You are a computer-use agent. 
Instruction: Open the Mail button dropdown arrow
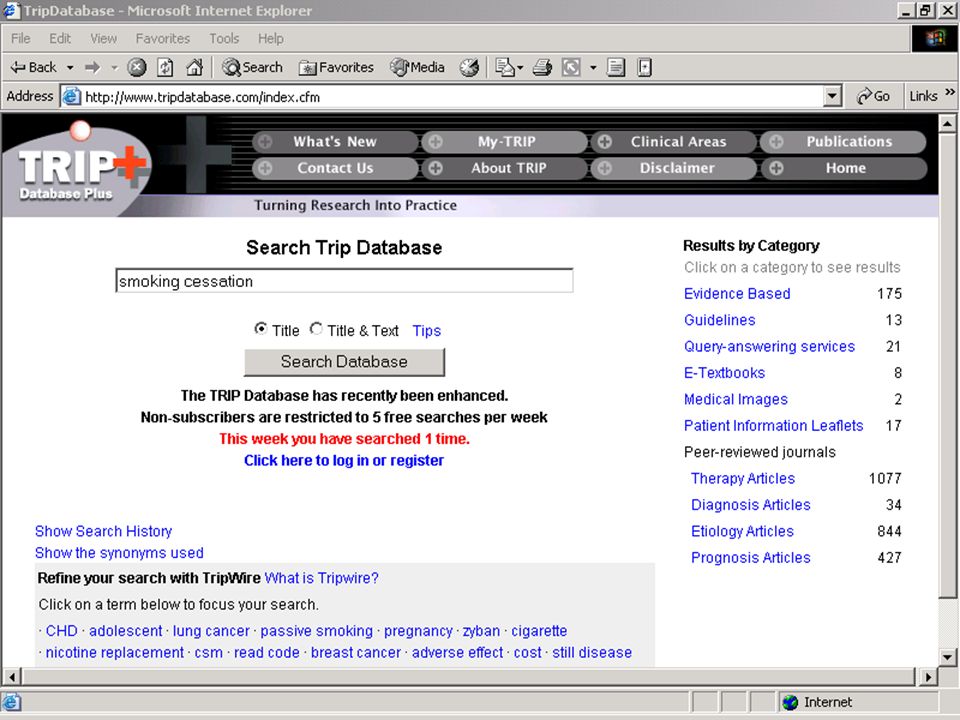520,67
